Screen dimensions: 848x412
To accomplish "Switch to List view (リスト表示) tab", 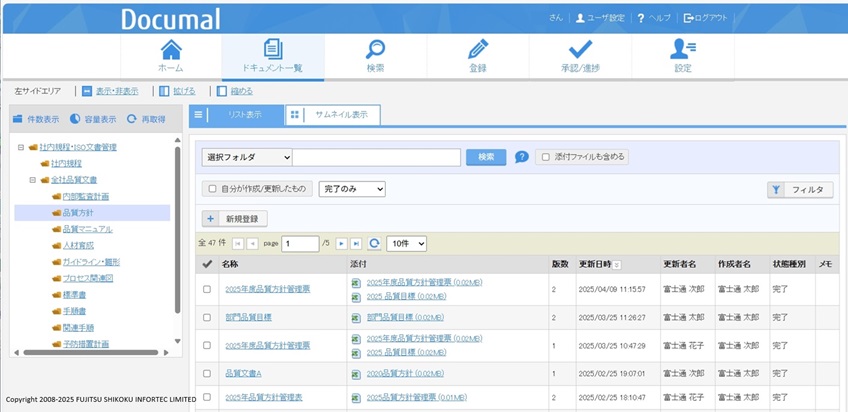I will pyautogui.click(x=237, y=115).
